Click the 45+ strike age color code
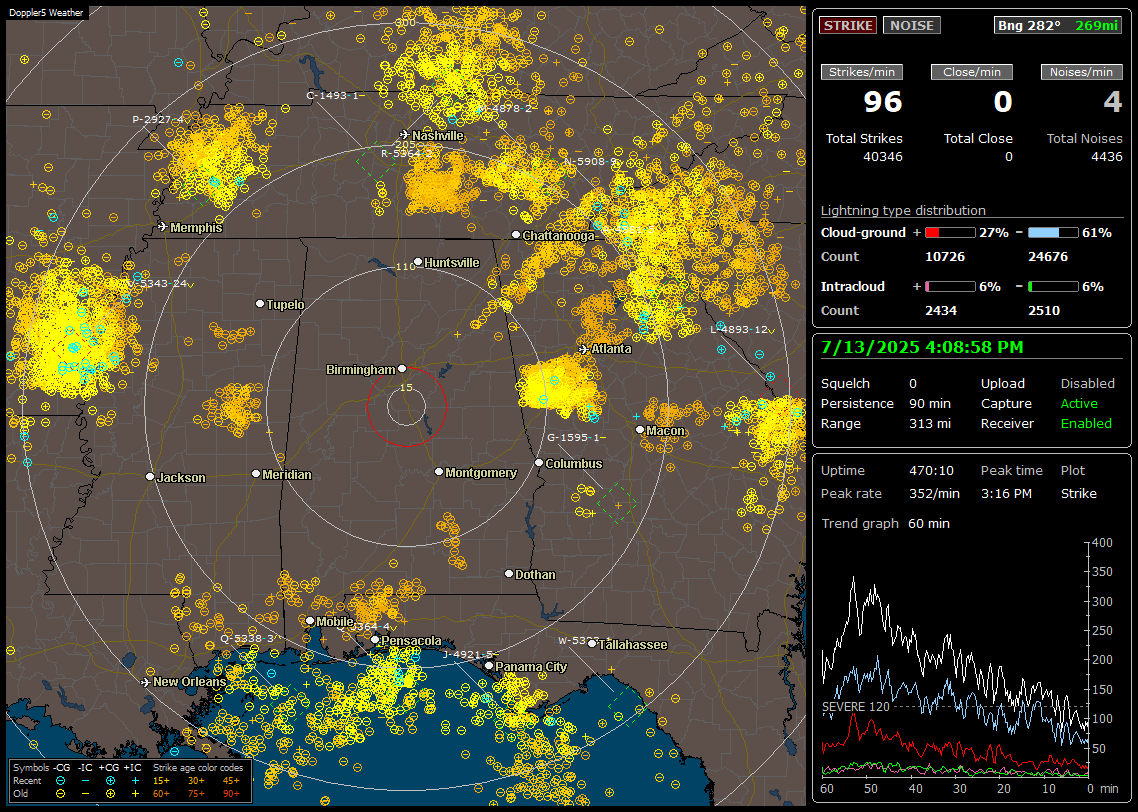Image resolution: width=1138 pixels, height=812 pixels. coord(231,781)
